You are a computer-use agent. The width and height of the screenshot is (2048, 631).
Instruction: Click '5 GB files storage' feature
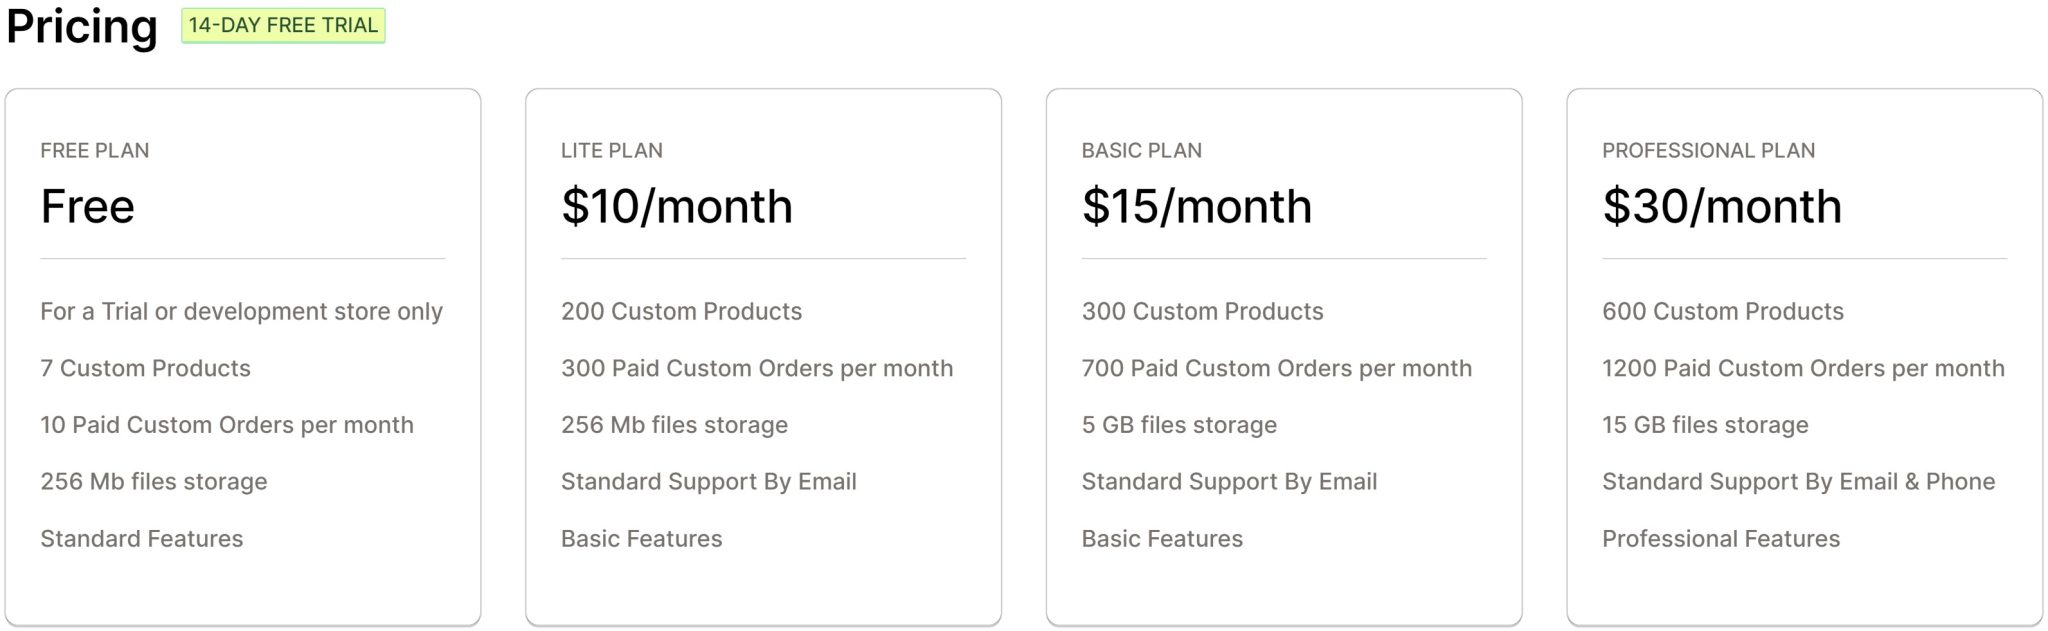coord(1179,425)
